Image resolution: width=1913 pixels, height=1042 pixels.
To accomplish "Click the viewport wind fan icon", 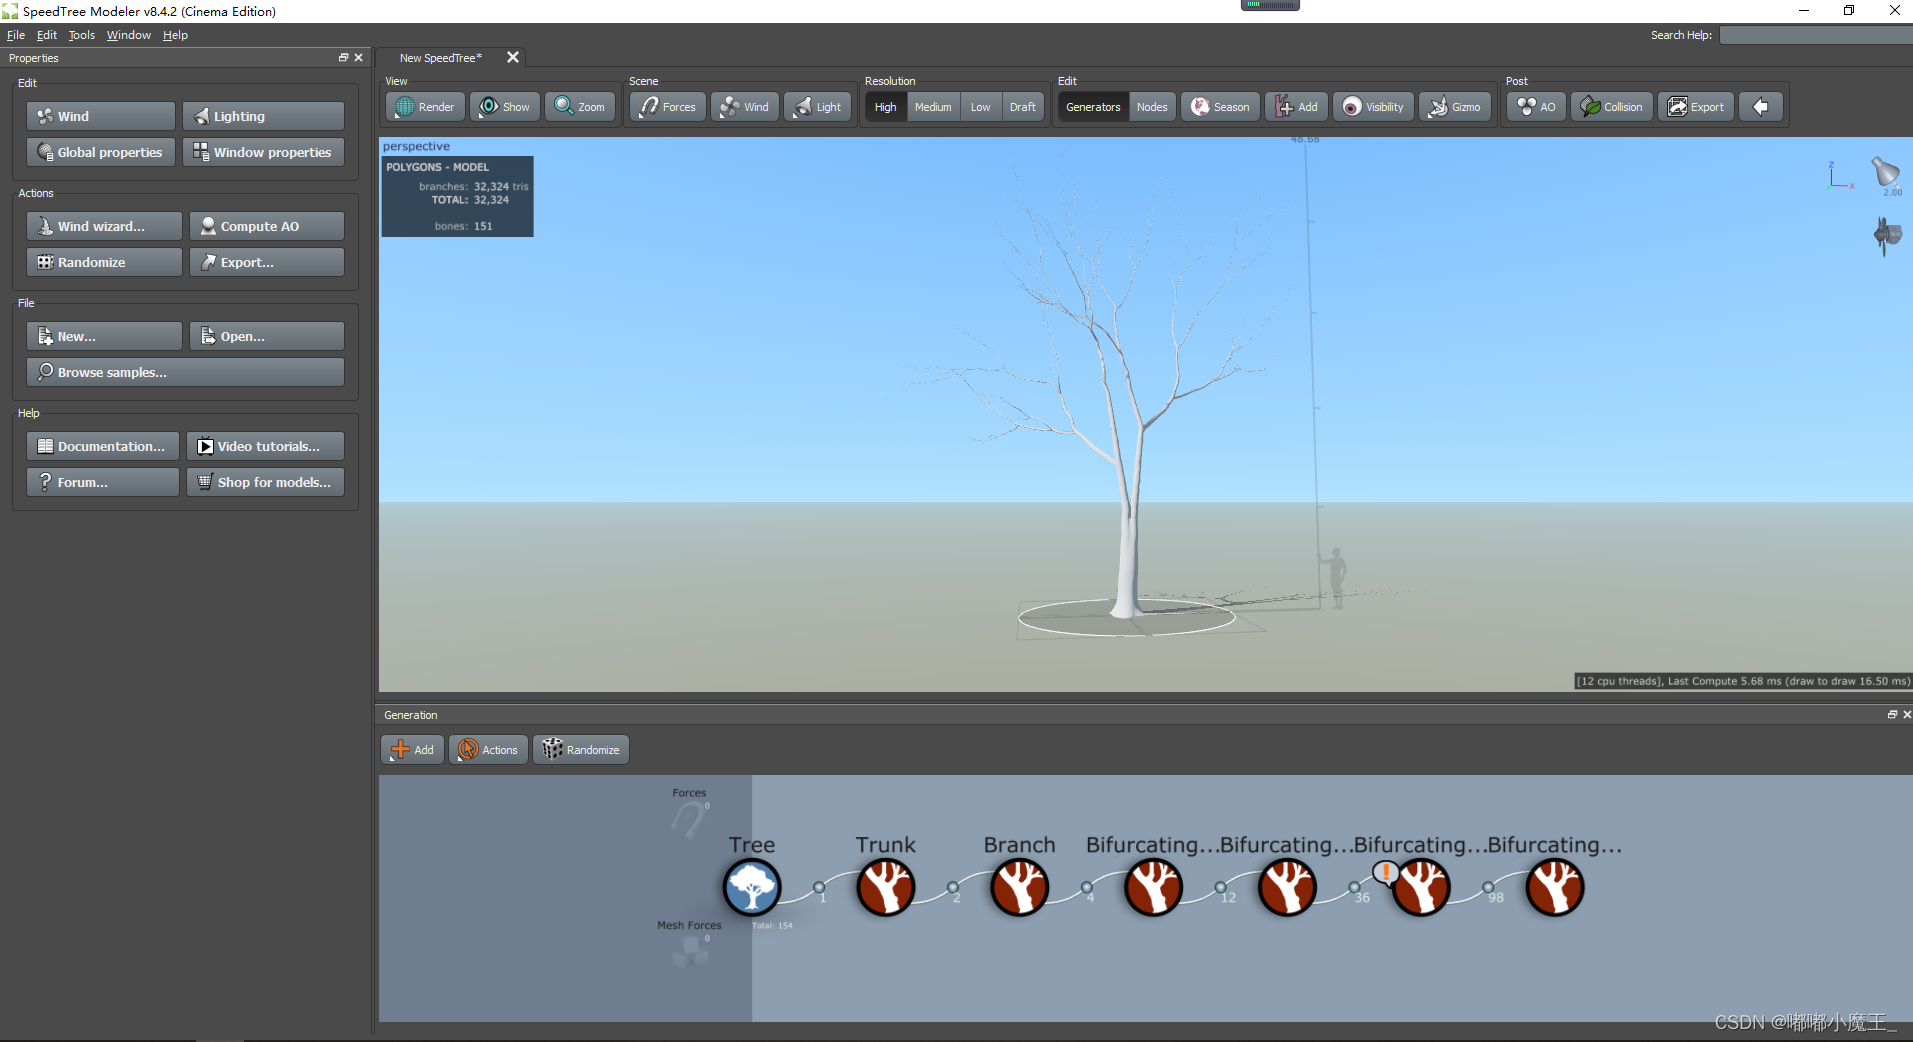I will pos(1887,236).
